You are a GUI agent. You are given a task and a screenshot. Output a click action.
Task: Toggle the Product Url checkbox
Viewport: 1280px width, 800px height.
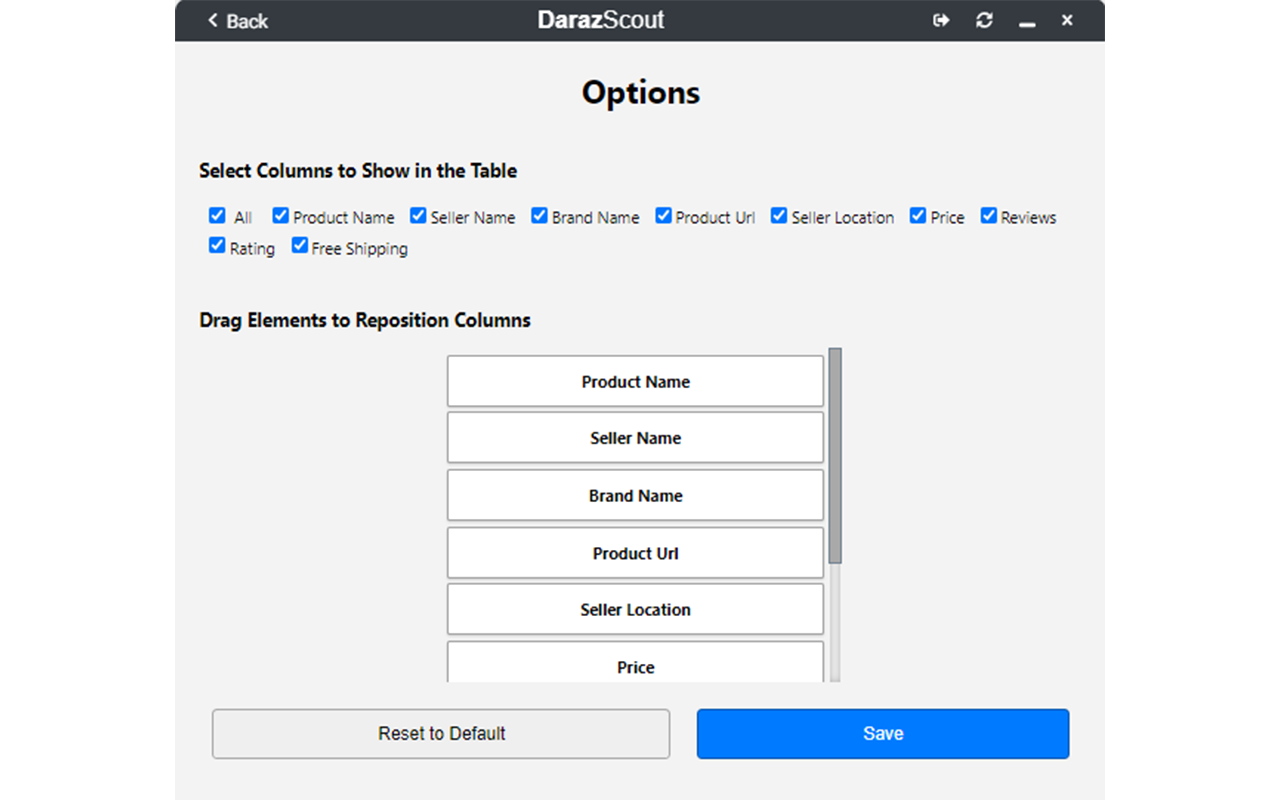point(663,216)
